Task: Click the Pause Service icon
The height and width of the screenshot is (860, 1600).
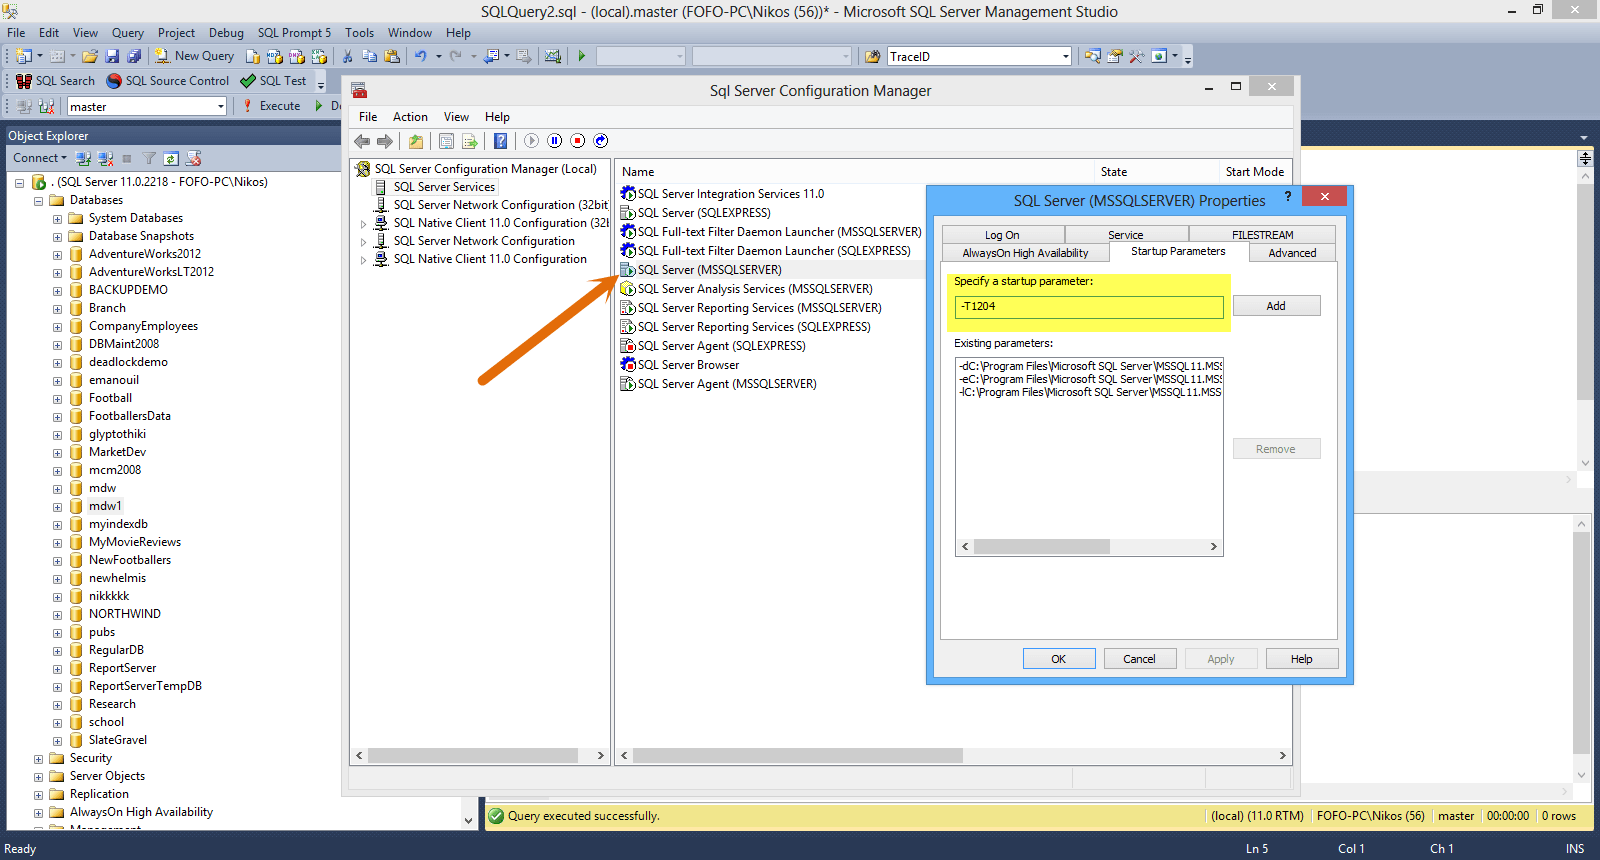Action: click(554, 141)
